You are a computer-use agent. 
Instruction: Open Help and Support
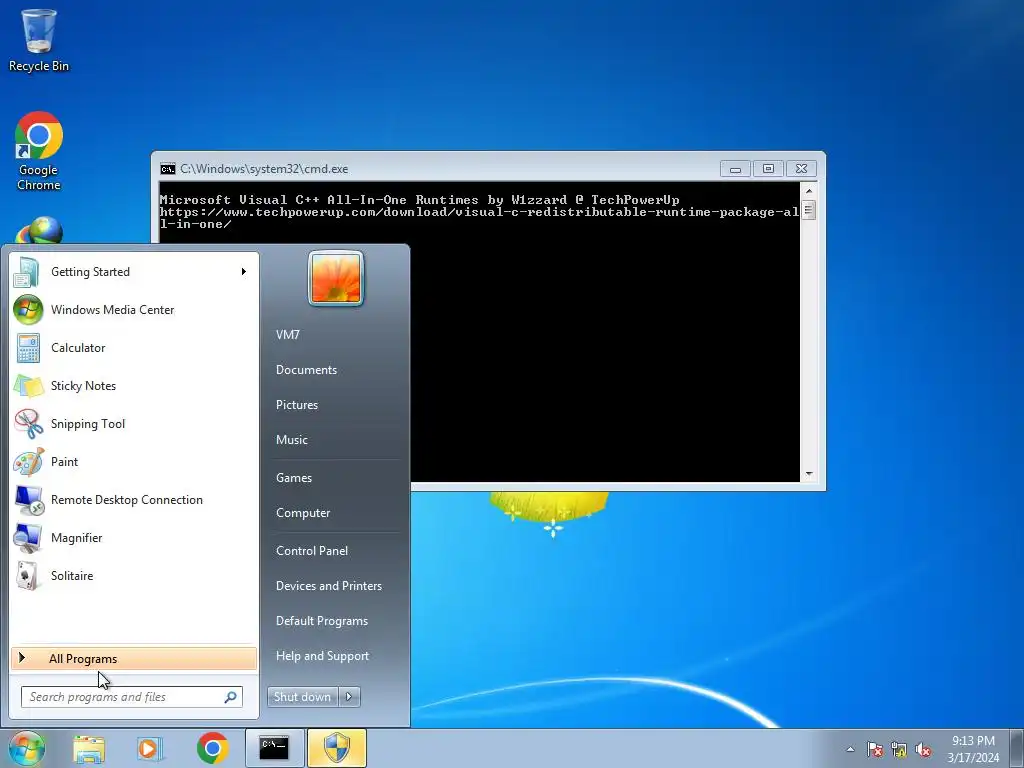[x=323, y=656]
